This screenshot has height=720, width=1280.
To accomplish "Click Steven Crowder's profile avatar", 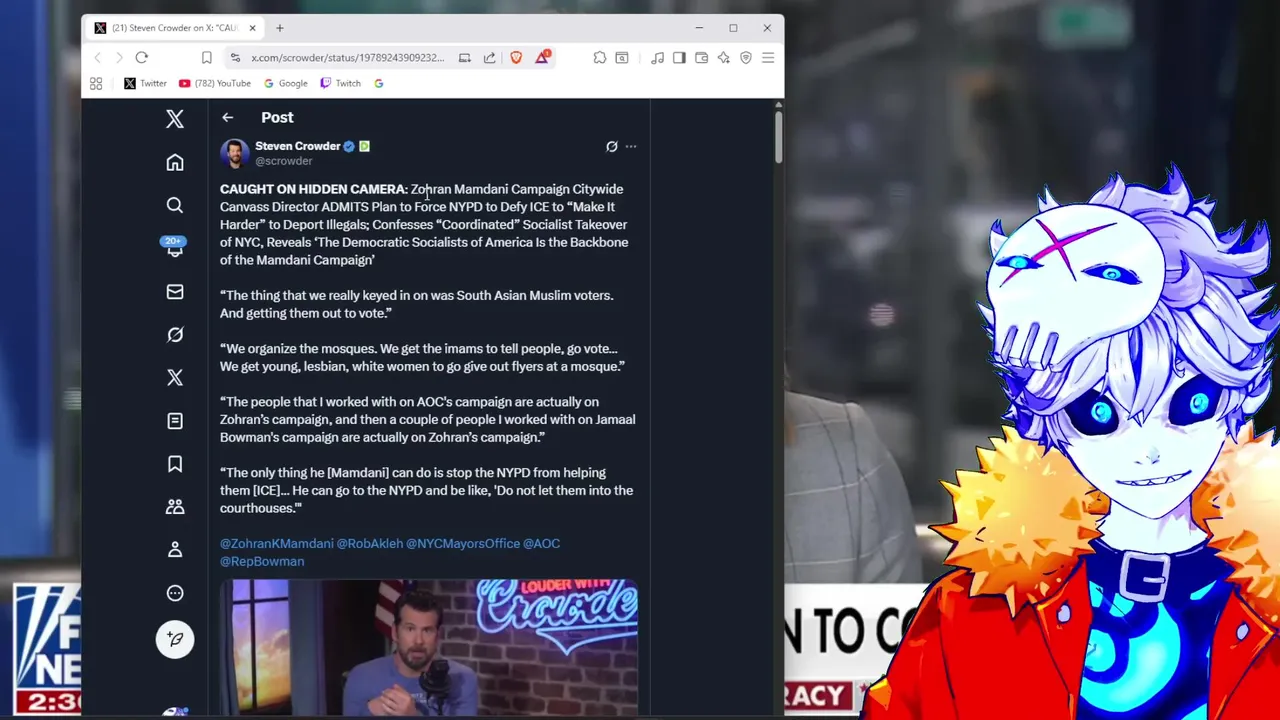I will (235, 153).
